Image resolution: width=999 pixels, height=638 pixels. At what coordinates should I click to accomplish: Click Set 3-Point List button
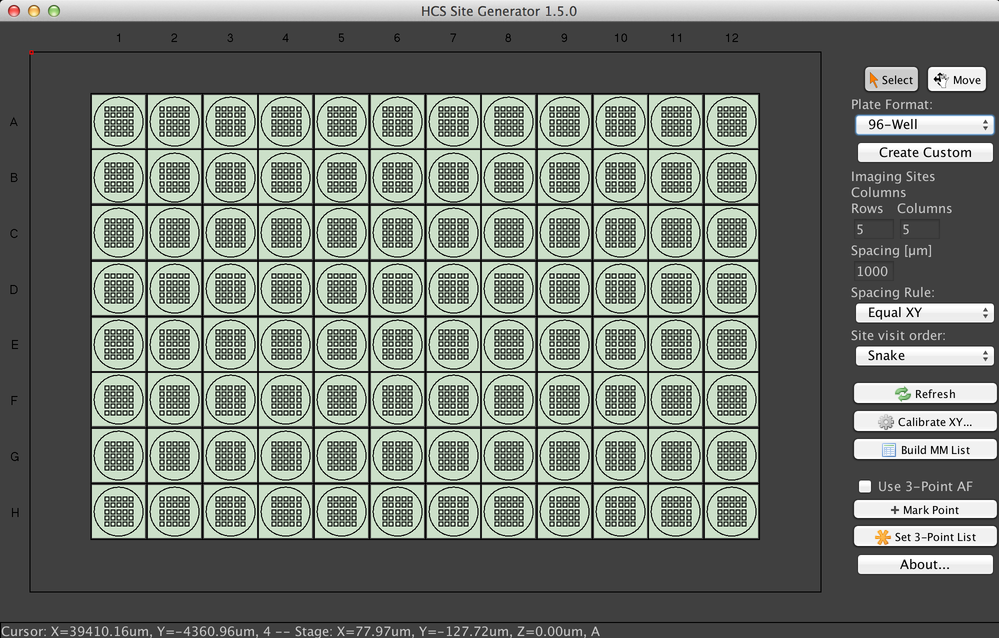[x=925, y=537]
